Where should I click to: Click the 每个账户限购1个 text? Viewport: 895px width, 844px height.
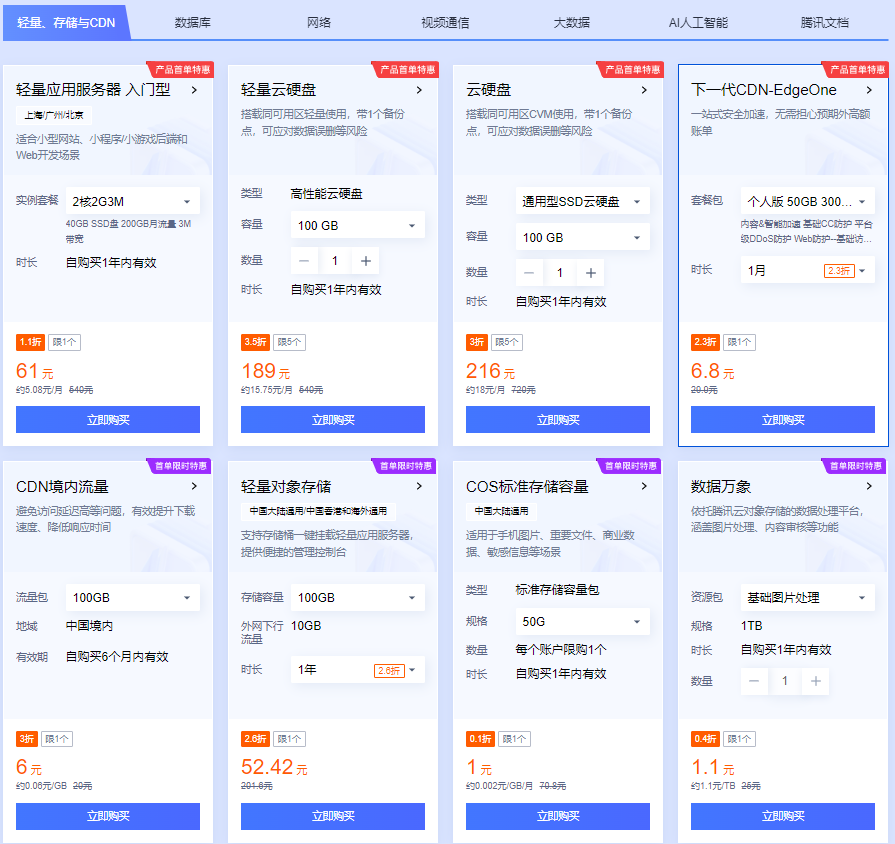click(x=561, y=649)
